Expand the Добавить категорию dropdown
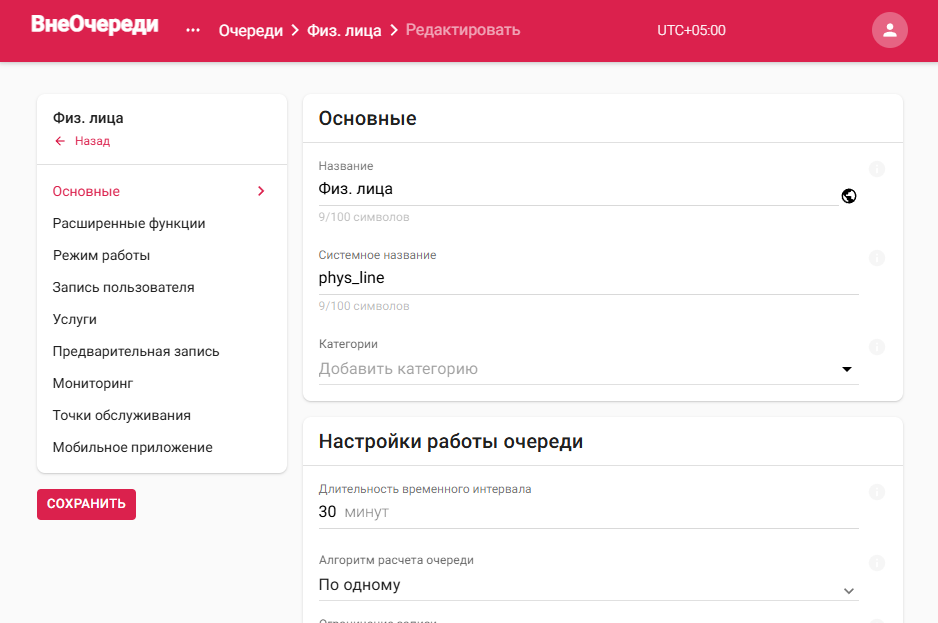Screen dimensions: 938x623 pyautogui.click(x=589, y=369)
